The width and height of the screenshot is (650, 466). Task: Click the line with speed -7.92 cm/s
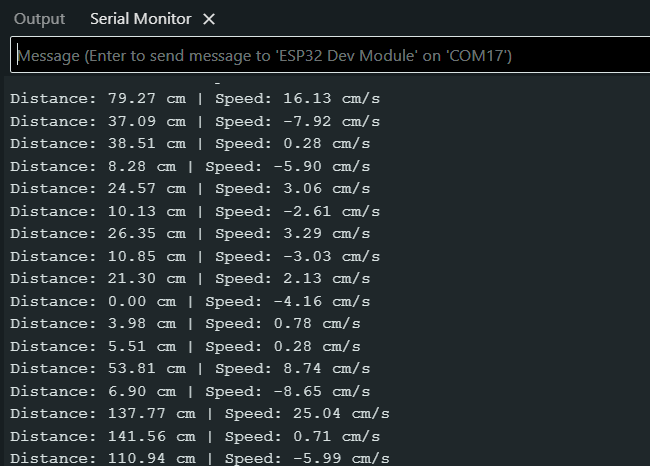coord(195,121)
